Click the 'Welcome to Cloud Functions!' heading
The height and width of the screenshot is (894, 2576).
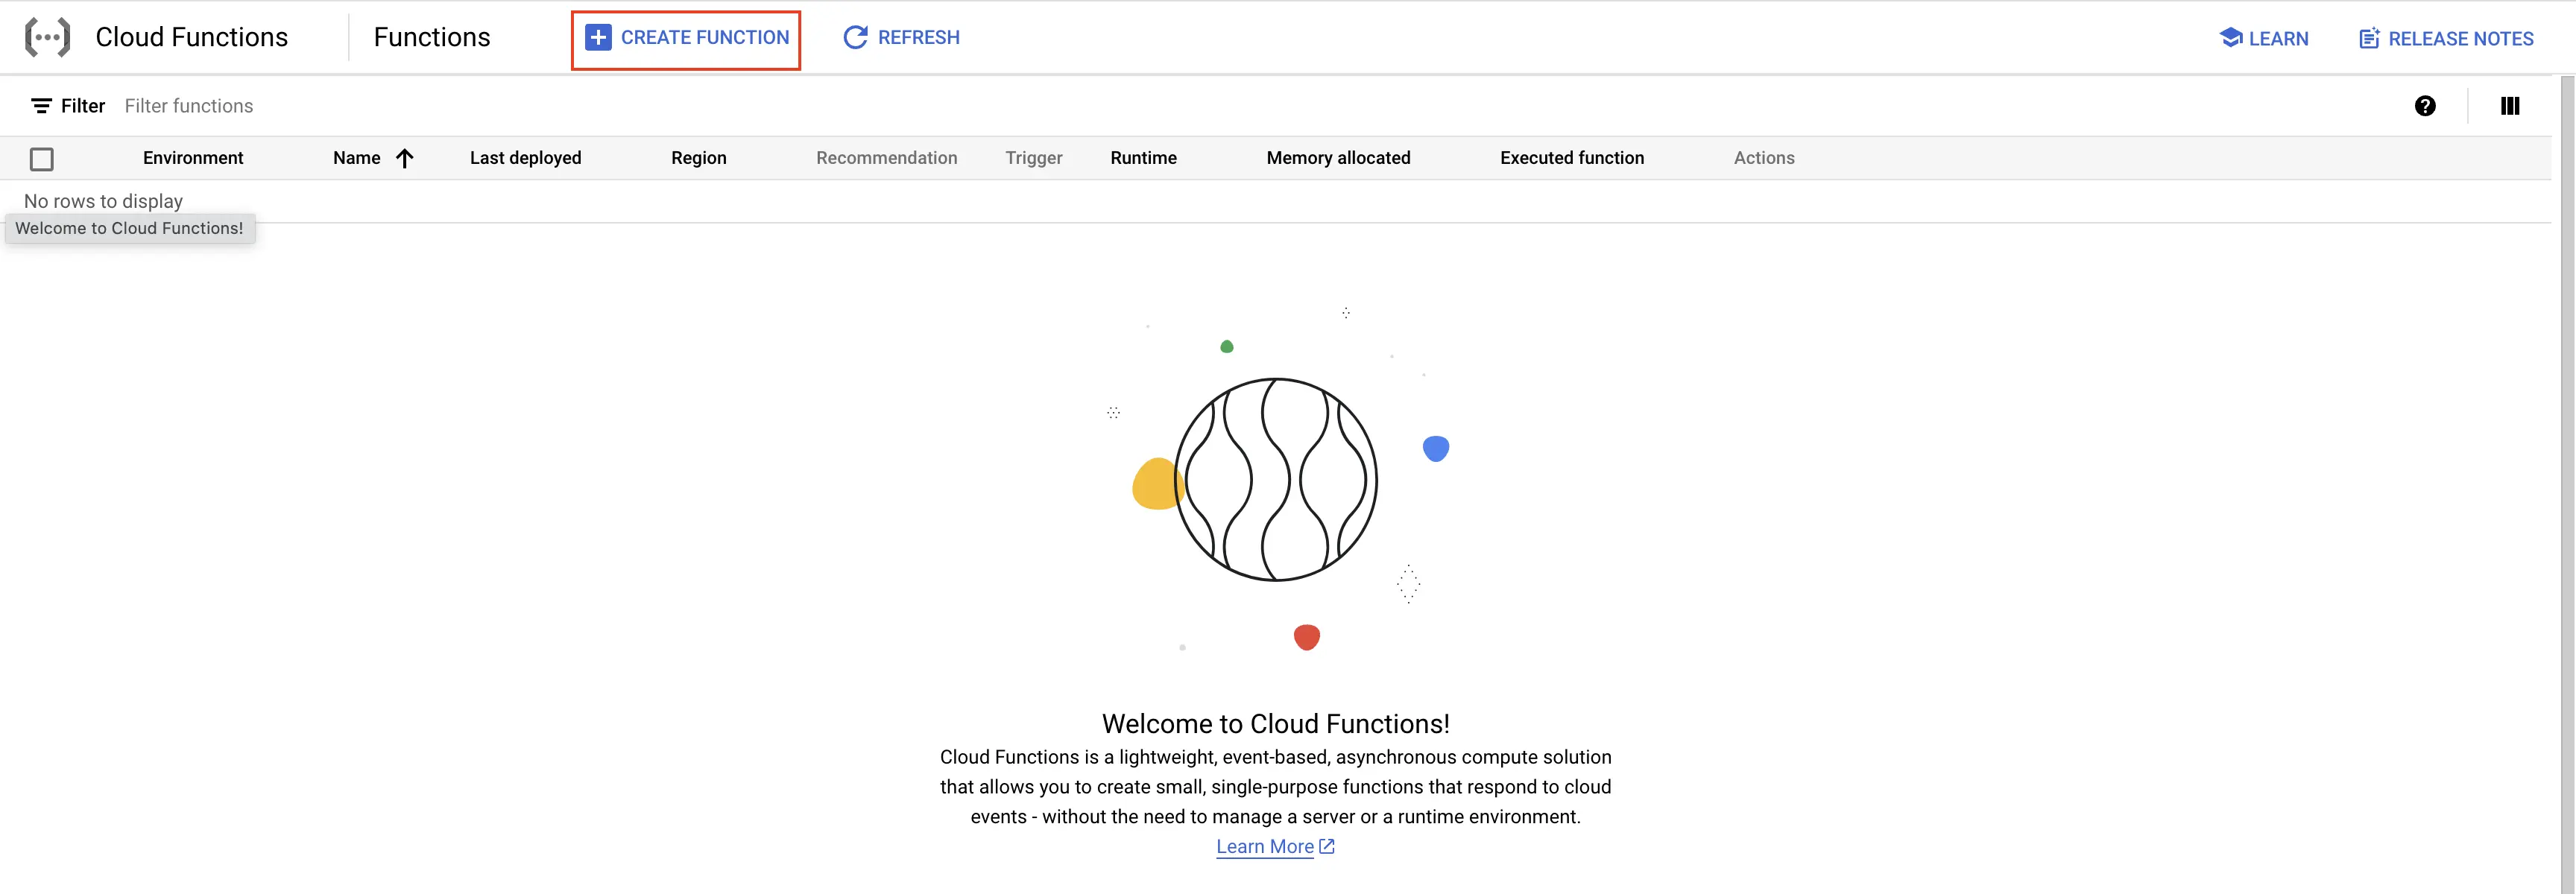point(1276,724)
